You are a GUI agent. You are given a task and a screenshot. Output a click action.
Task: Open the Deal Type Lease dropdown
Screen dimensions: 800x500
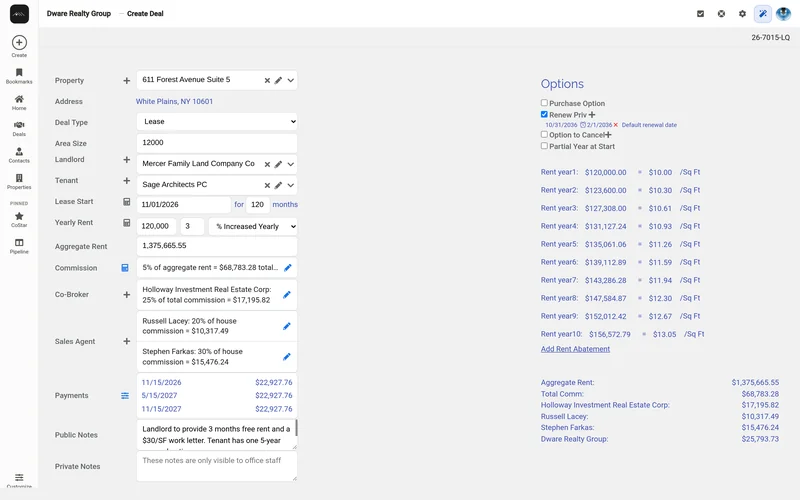pos(217,122)
